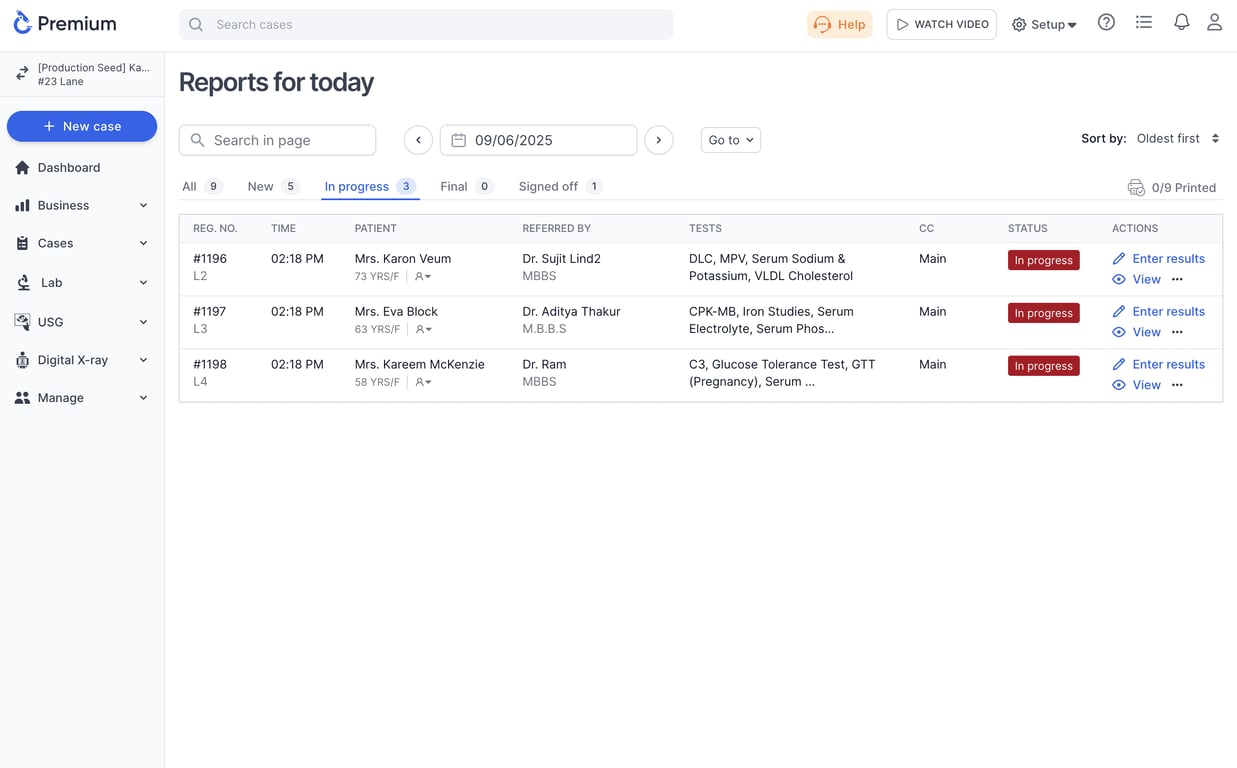Open the task list icon in header
This screenshot has width=1237, height=768.
tap(1144, 22)
